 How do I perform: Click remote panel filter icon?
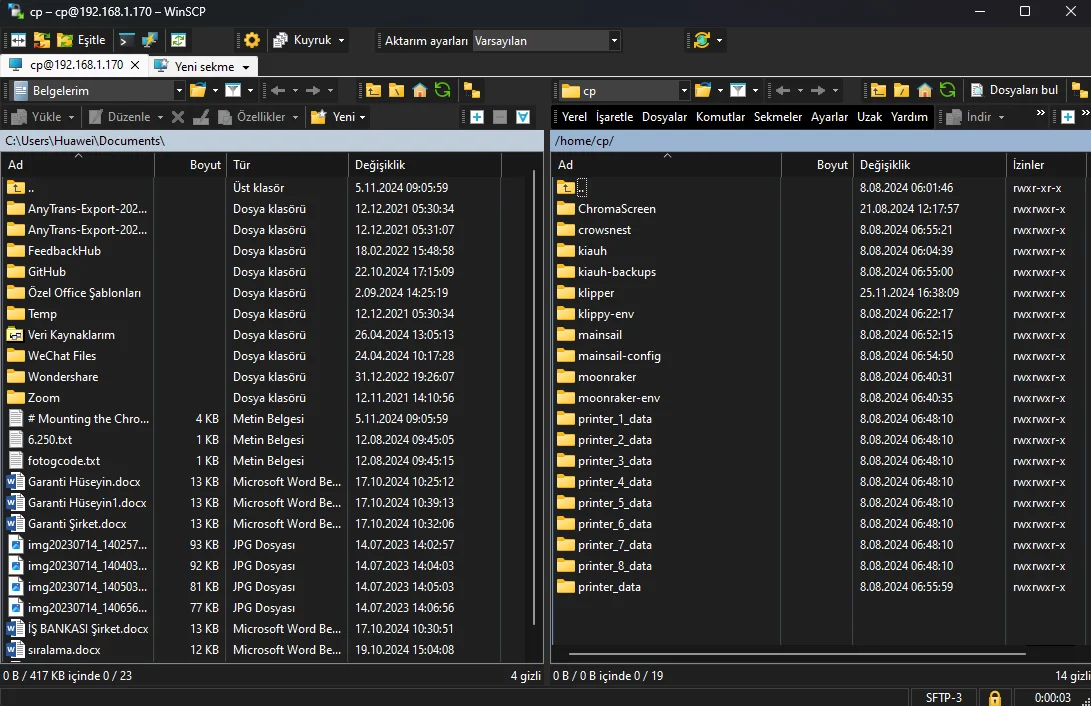(738, 90)
